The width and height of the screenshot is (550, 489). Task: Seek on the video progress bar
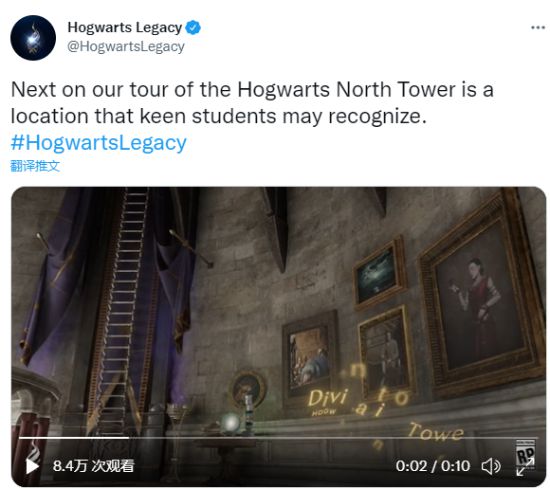click(278, 438)
